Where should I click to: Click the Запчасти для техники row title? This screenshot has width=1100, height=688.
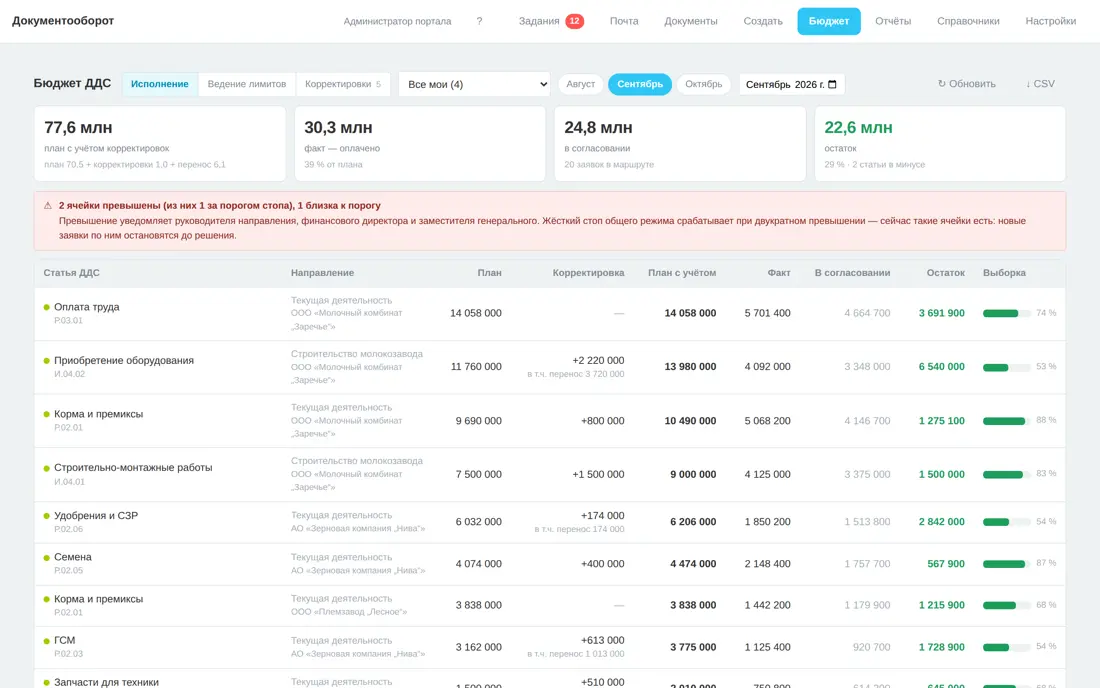coord(107,682)
